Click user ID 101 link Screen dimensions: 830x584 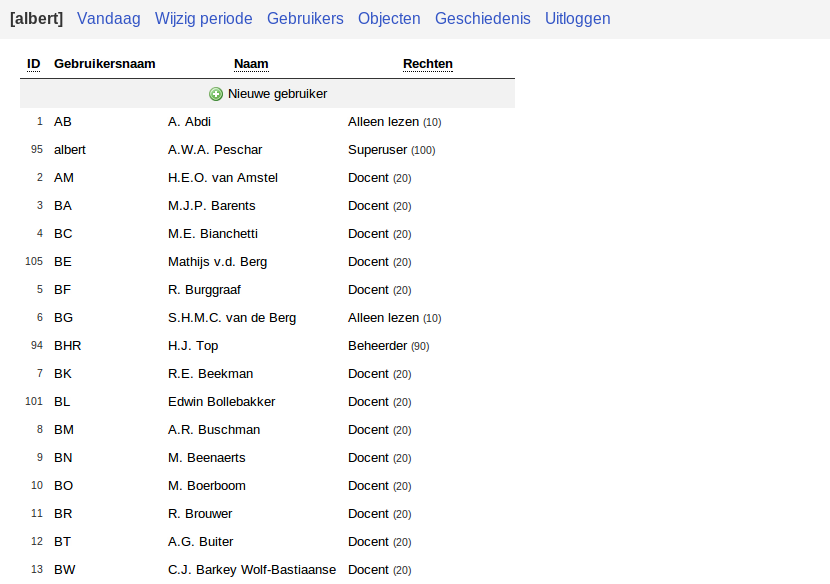click(x=34, y=402)
